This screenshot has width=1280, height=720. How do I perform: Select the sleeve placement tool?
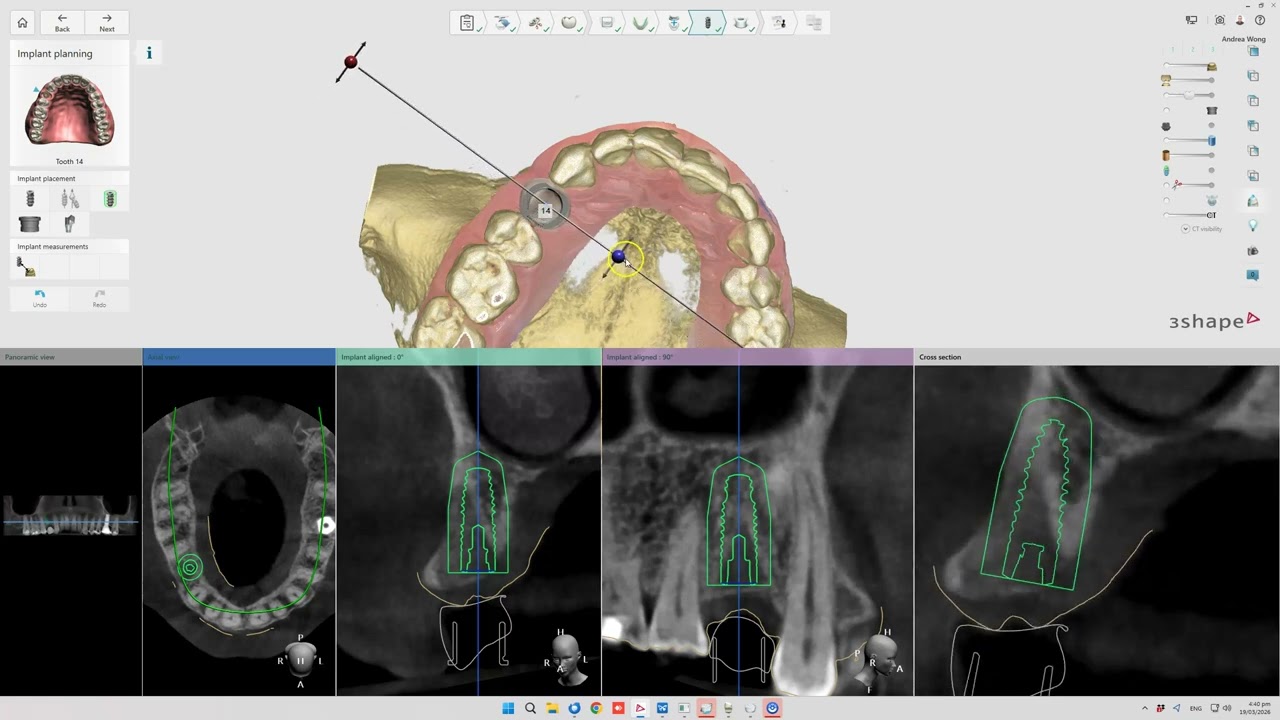pyautogui.click(x=30, y=224)
